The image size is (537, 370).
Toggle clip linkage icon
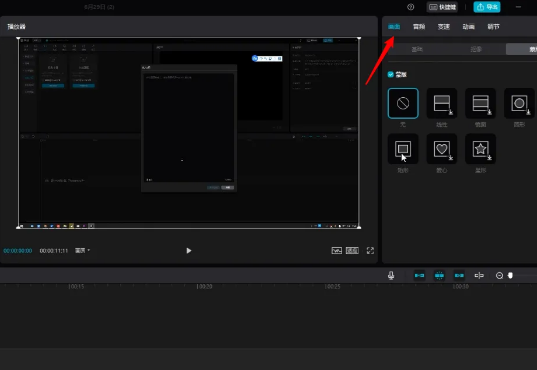point(459,275)
